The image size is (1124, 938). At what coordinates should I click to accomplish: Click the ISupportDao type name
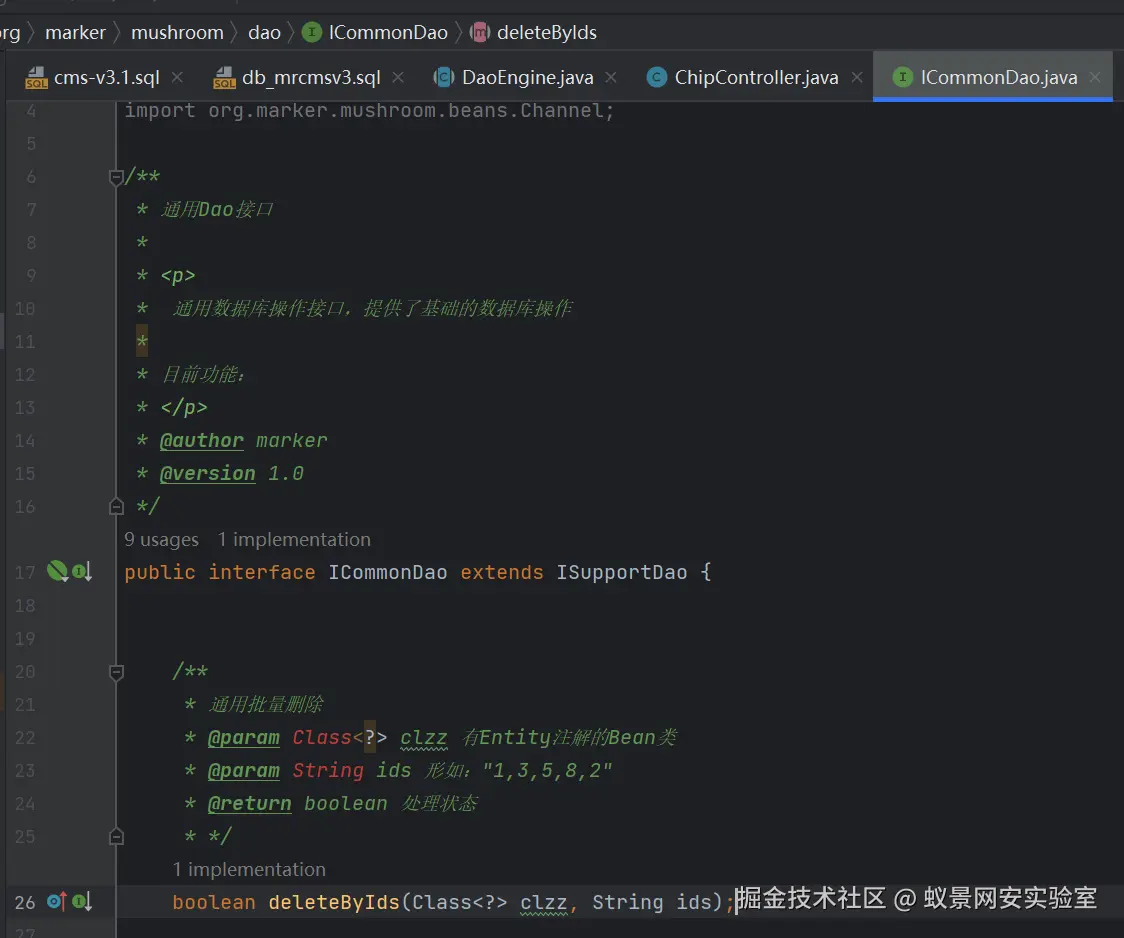[621, 573]
